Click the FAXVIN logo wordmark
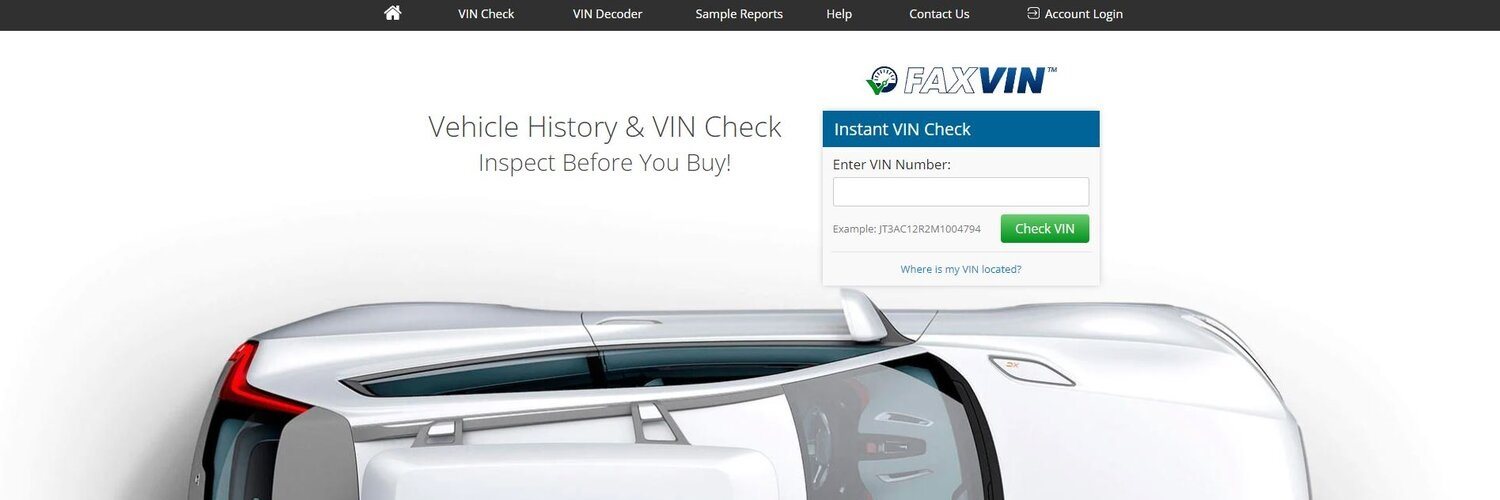 (979, 80)
